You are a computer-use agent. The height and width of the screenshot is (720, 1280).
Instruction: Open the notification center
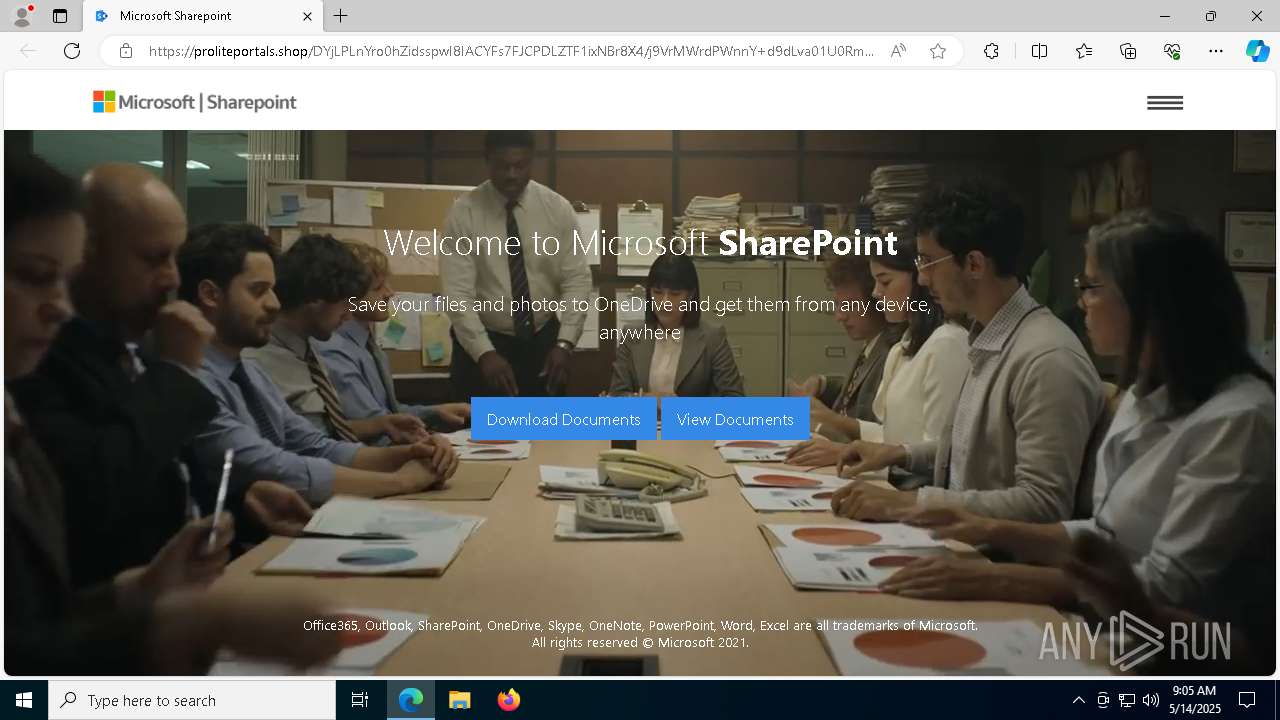click(1247, 700)
